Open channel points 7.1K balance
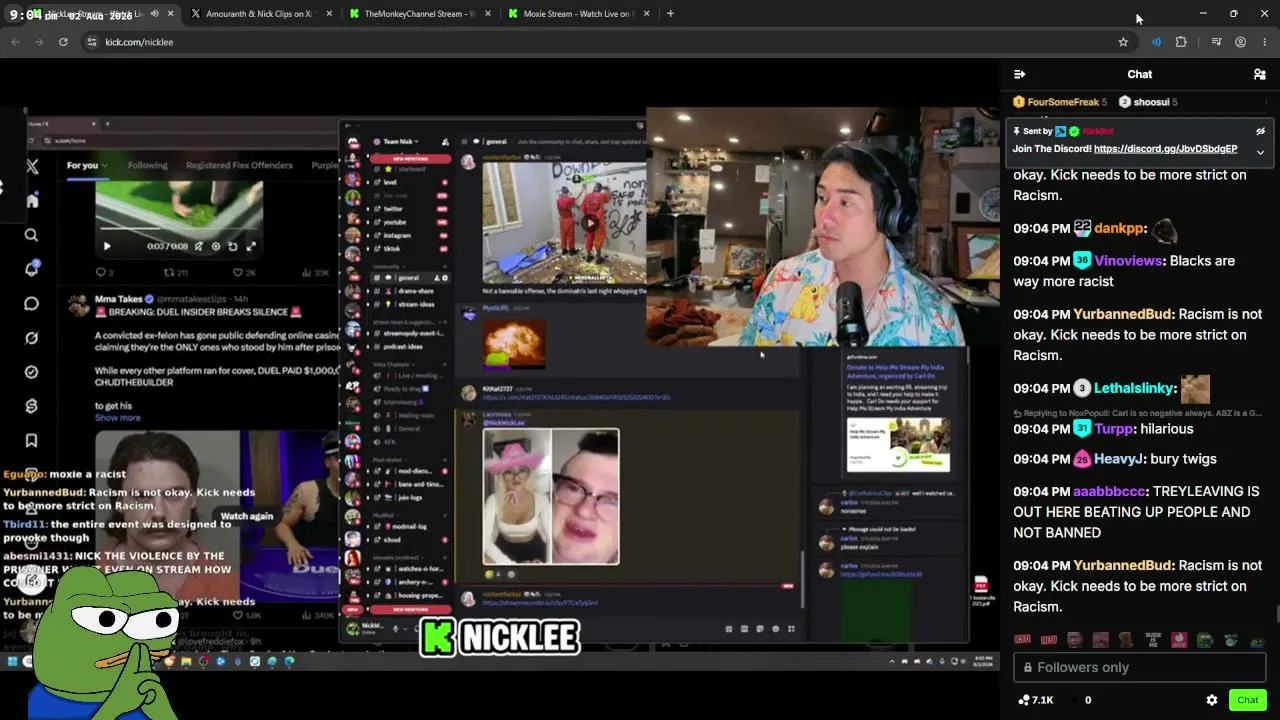The image size is (1280, 720). [x=1036, y=700]
